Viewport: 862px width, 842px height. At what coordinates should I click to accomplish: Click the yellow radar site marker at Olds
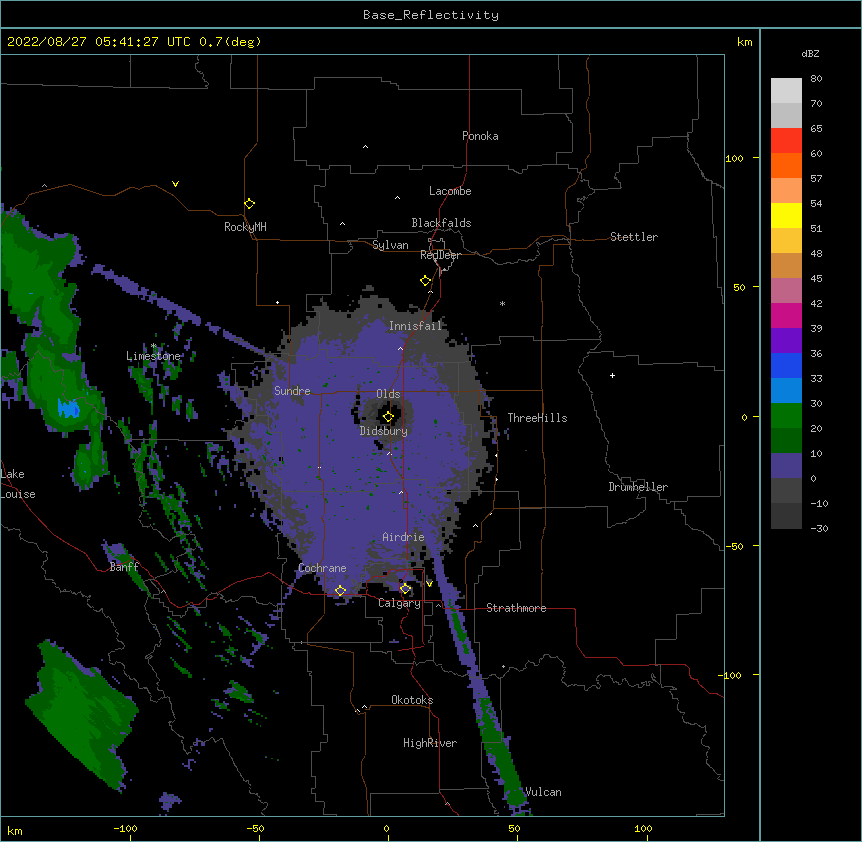pyautogui.click(x=388, y=416)
